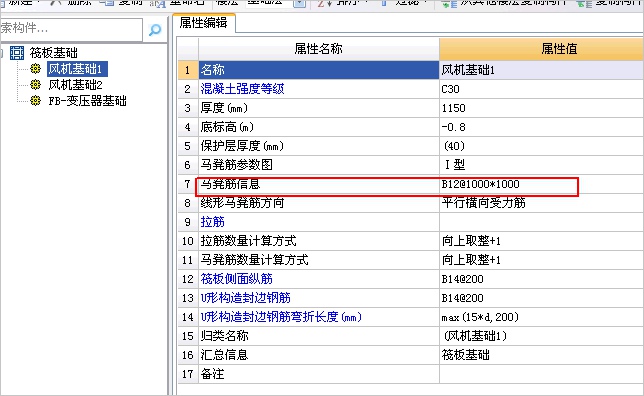This screenshot has width=644, height=396.
Task: Edit the B12@1000*1000 value cell
Action: [x=542, y=184]
